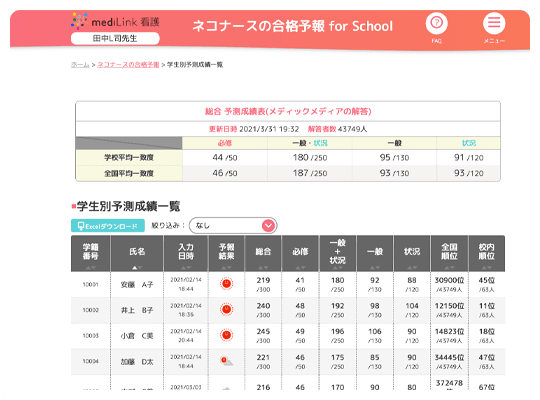Sort by 一般 column header in student table
540x400 pixels.
point(375,254)
